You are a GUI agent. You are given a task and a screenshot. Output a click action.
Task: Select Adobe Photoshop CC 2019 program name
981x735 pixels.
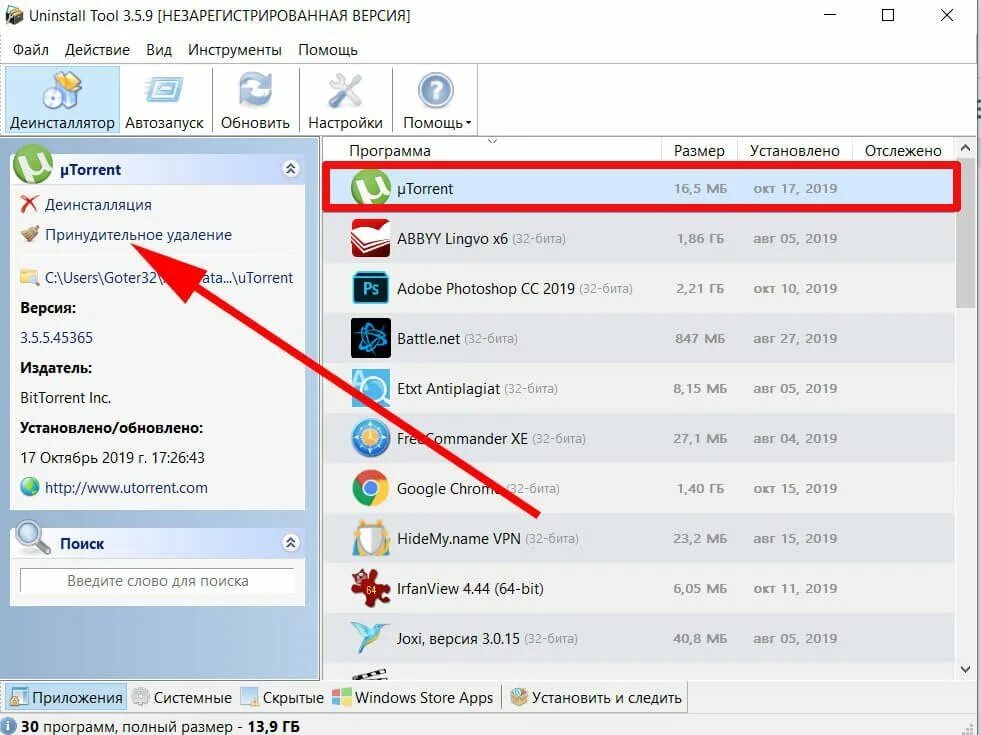(485, 288)
